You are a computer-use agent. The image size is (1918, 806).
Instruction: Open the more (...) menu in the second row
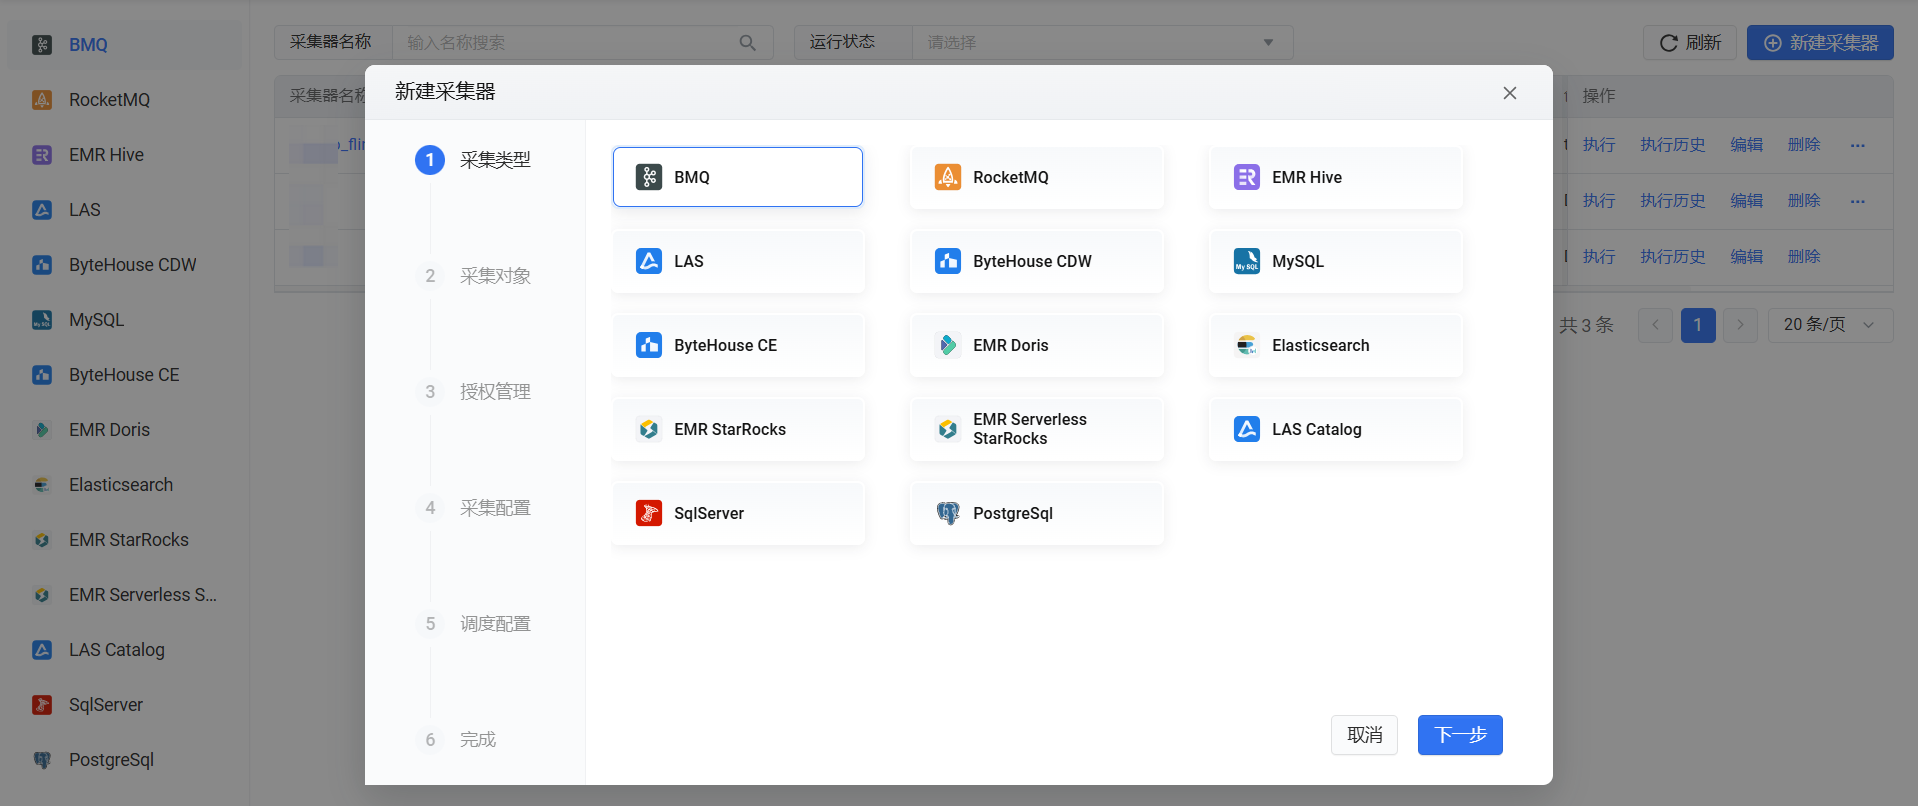pos(1858,202)
